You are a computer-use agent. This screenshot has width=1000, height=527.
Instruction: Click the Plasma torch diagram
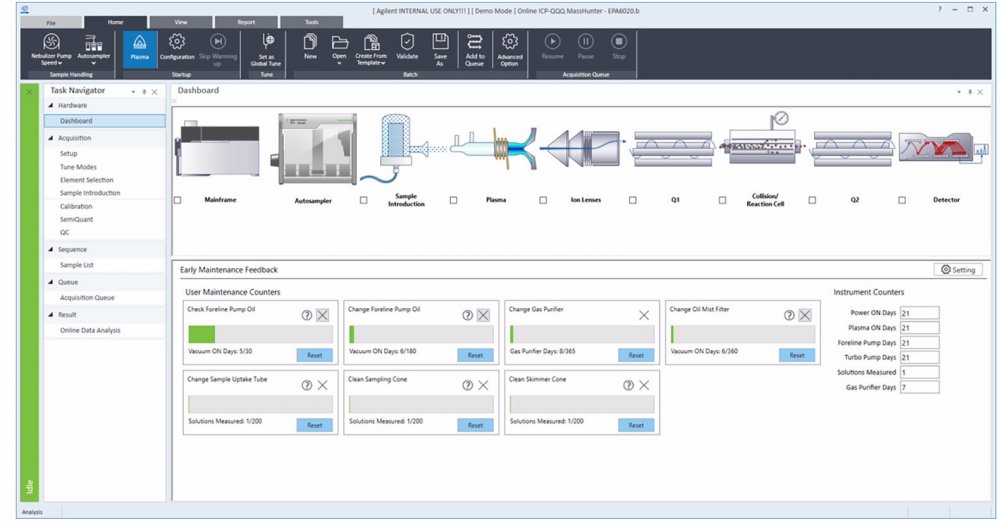coord(495,148)
